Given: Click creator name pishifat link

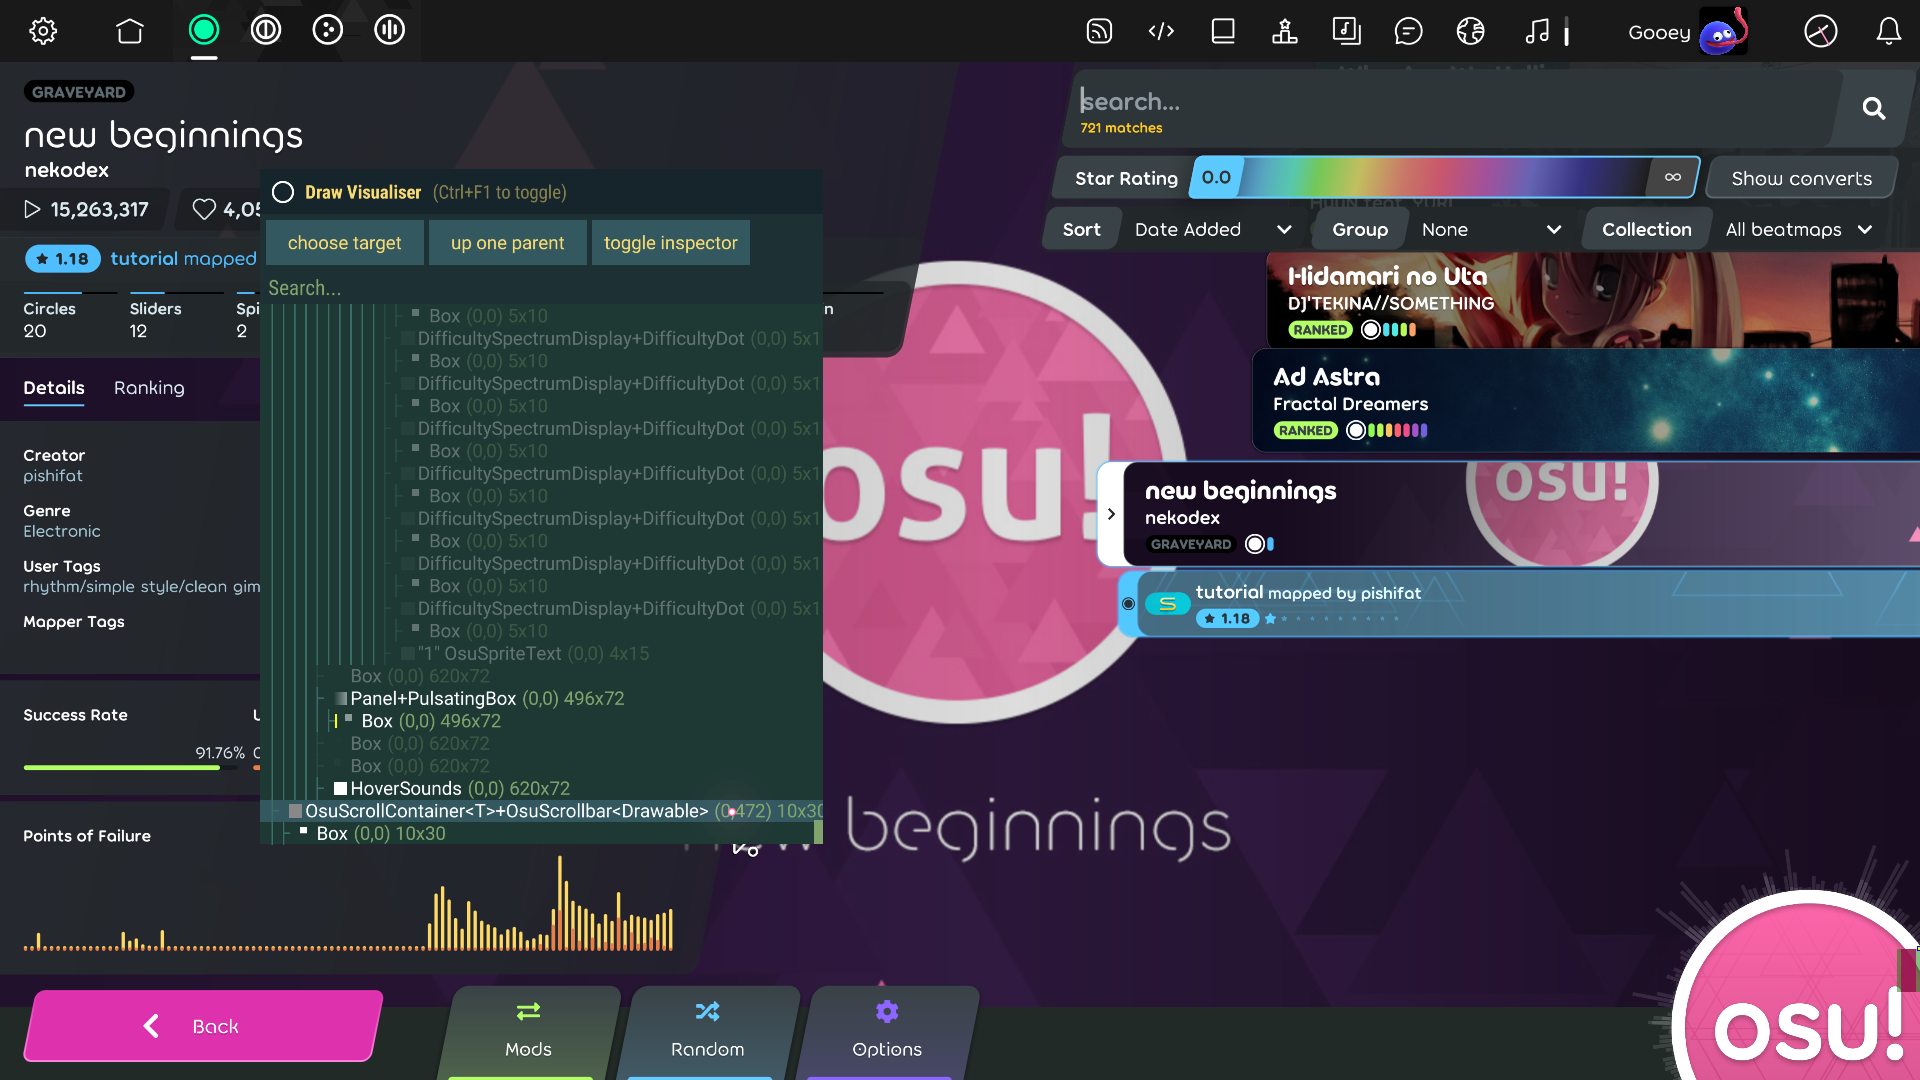Looking at the screenshot, I should point(53,476).
